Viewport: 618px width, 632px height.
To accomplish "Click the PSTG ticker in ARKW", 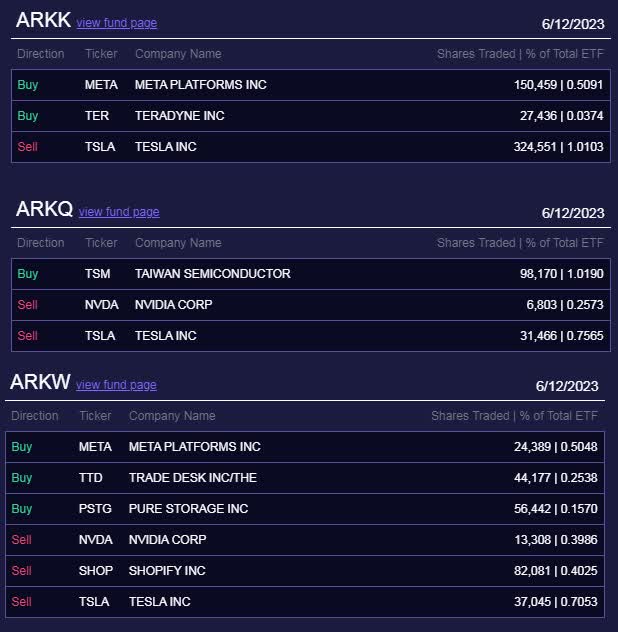I will click(x=95, y=509).
